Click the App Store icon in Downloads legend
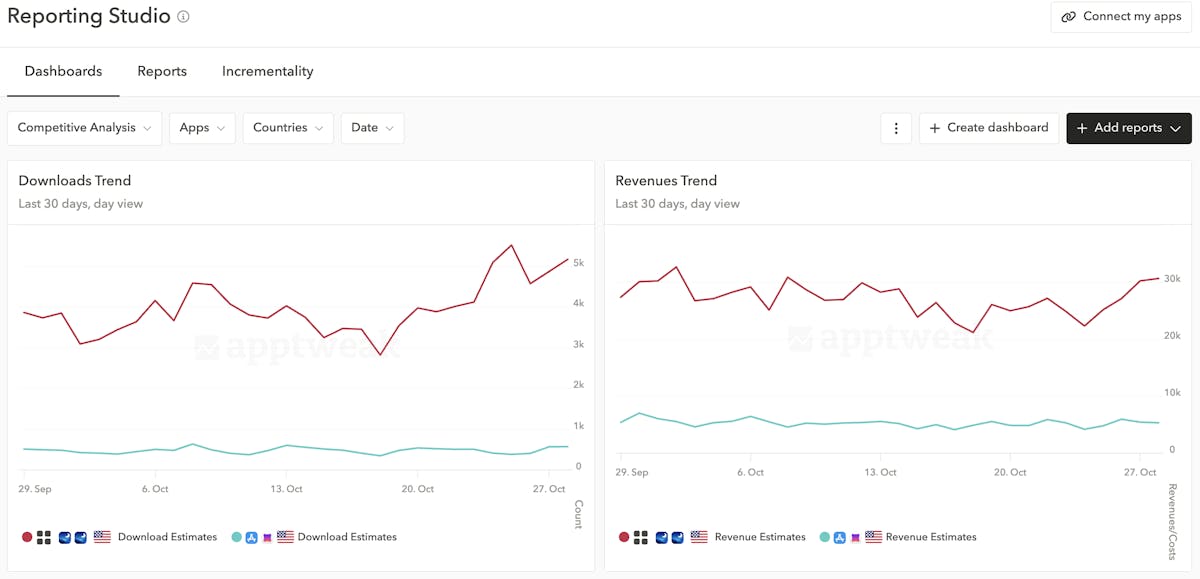Screen dimensions: 1200x579 click(x=252, y=537)
